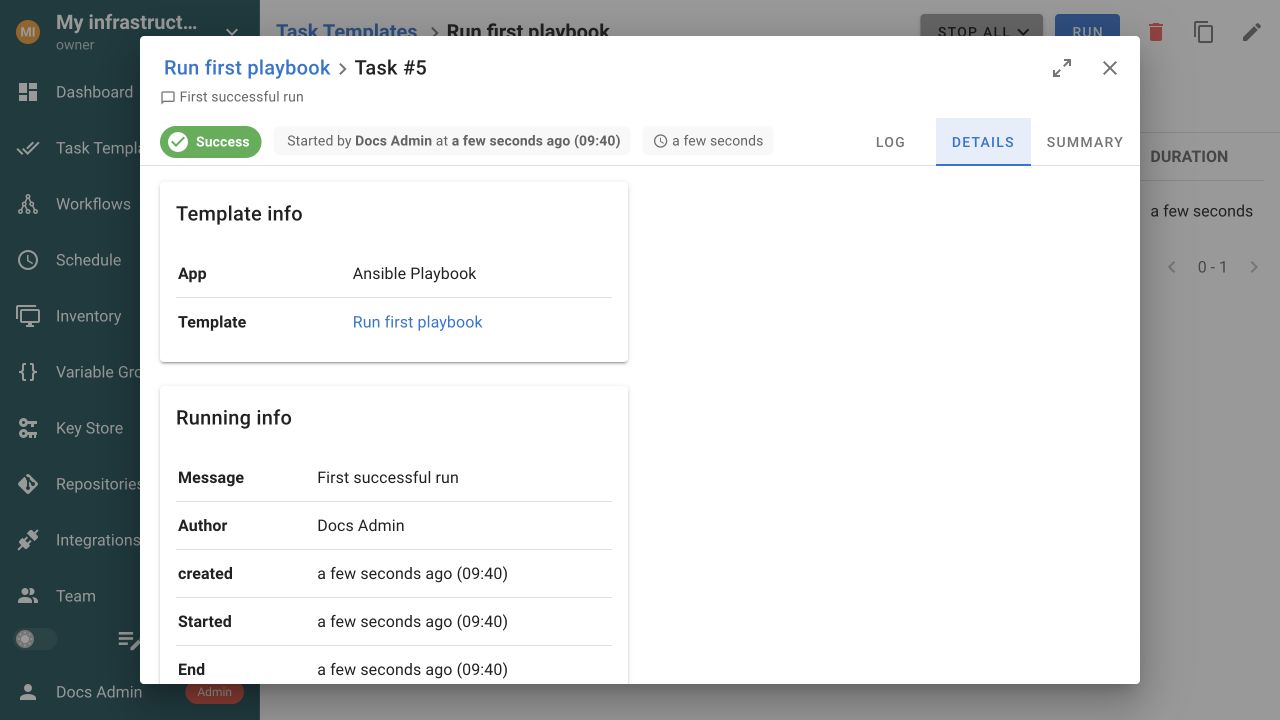Click the 'First successful run' subtitle under title
The width and height of the screenshot is (1280, 720).
point(241,97)
